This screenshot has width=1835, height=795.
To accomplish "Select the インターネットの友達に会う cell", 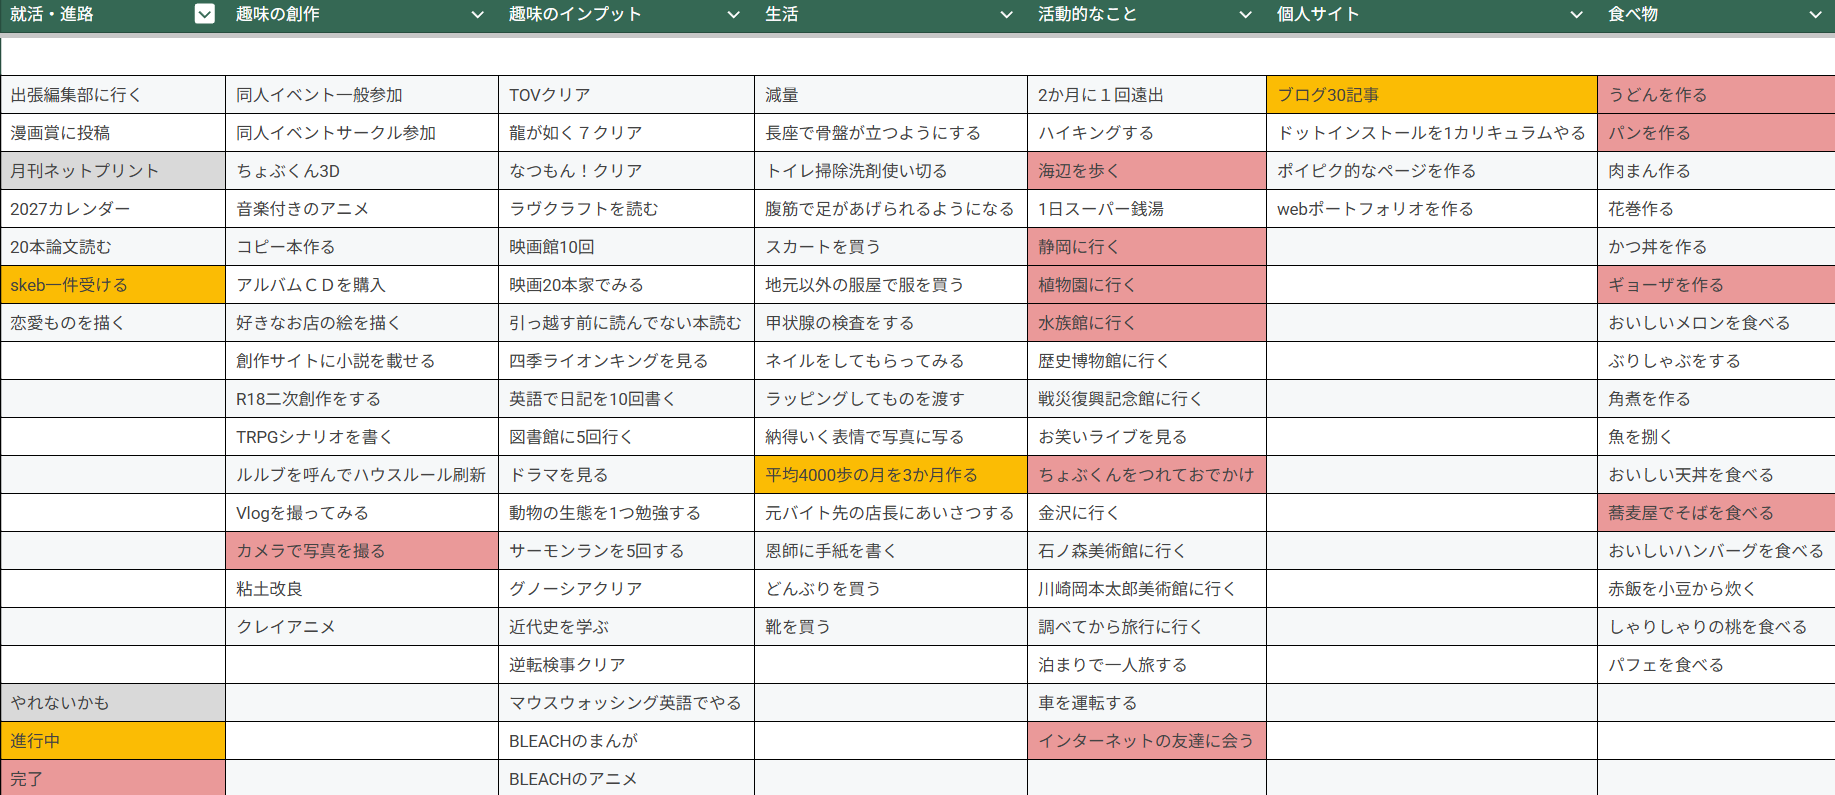I will click(x=1146, y=741).
